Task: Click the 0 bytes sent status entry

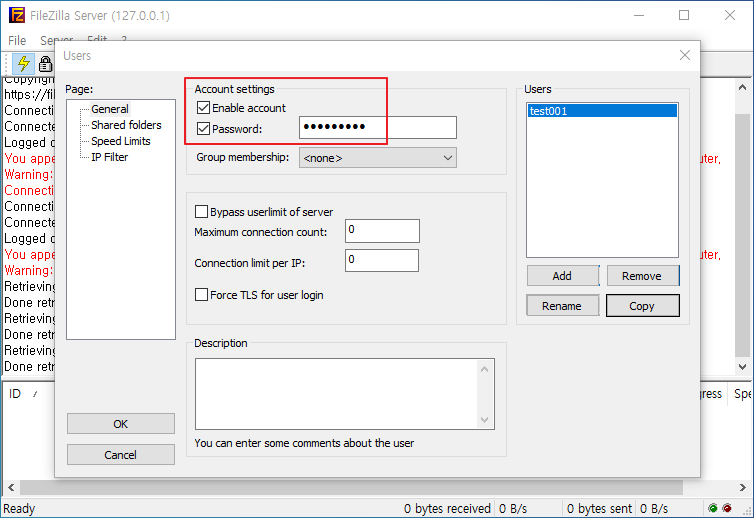Action: 599,508
